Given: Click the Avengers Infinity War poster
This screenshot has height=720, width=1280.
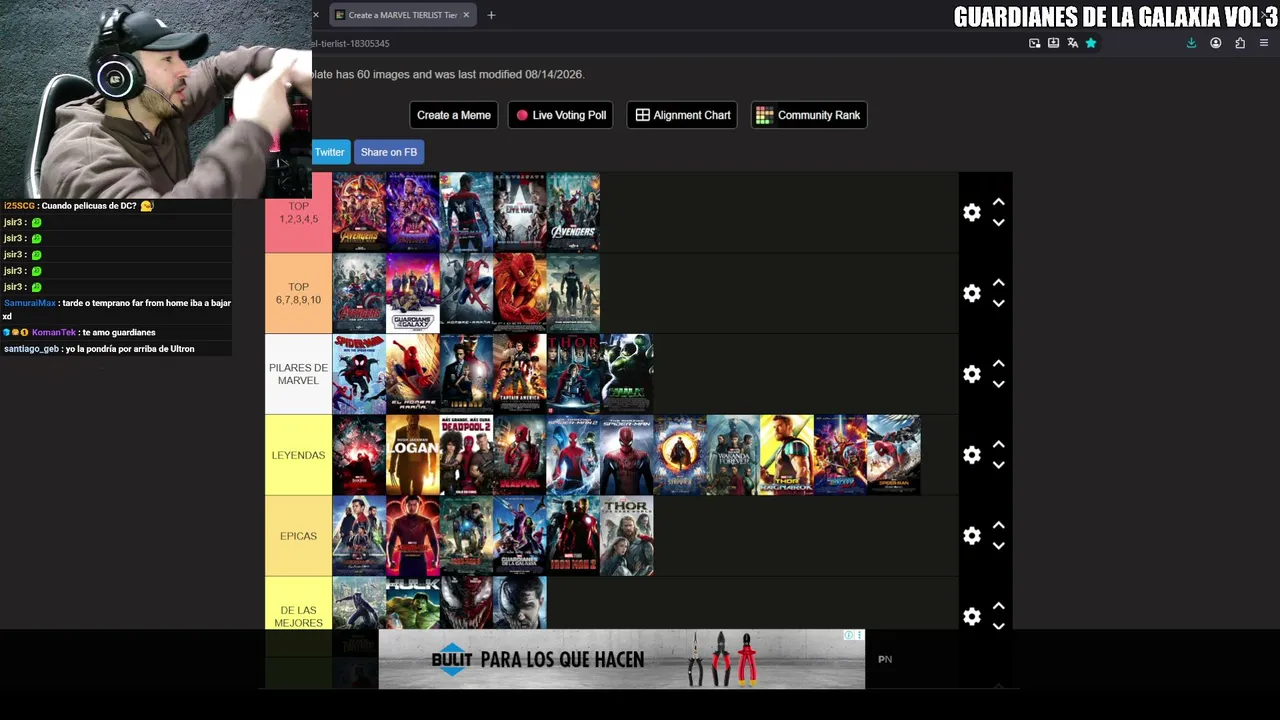Looking at the screenshot, I should 359,212.
